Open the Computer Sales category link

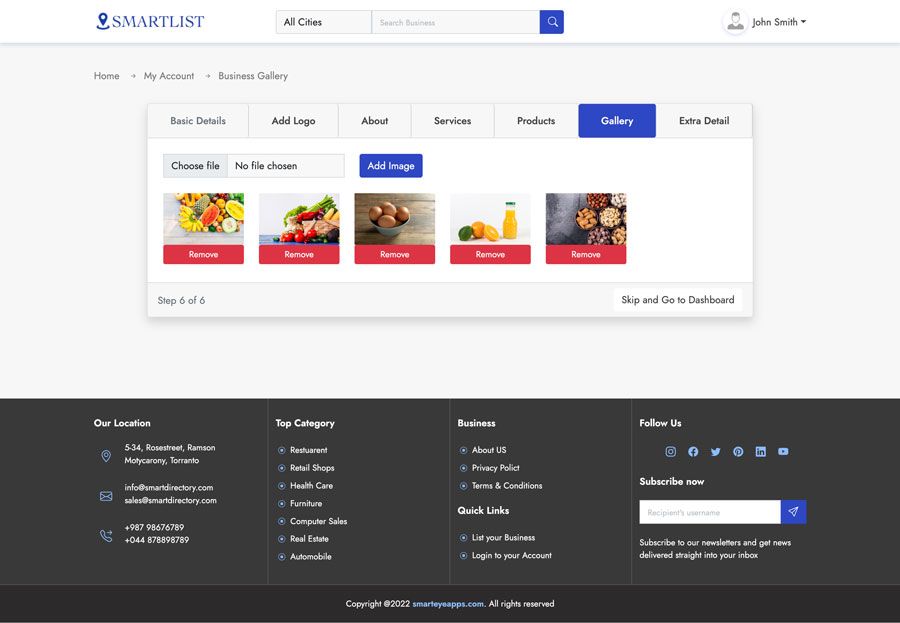pyautogui.click(x=319, y=521)
